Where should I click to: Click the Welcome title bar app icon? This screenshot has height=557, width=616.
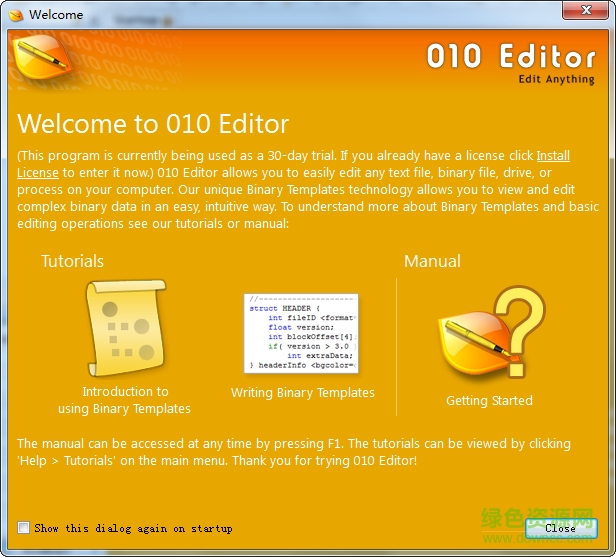click(16, 15)
